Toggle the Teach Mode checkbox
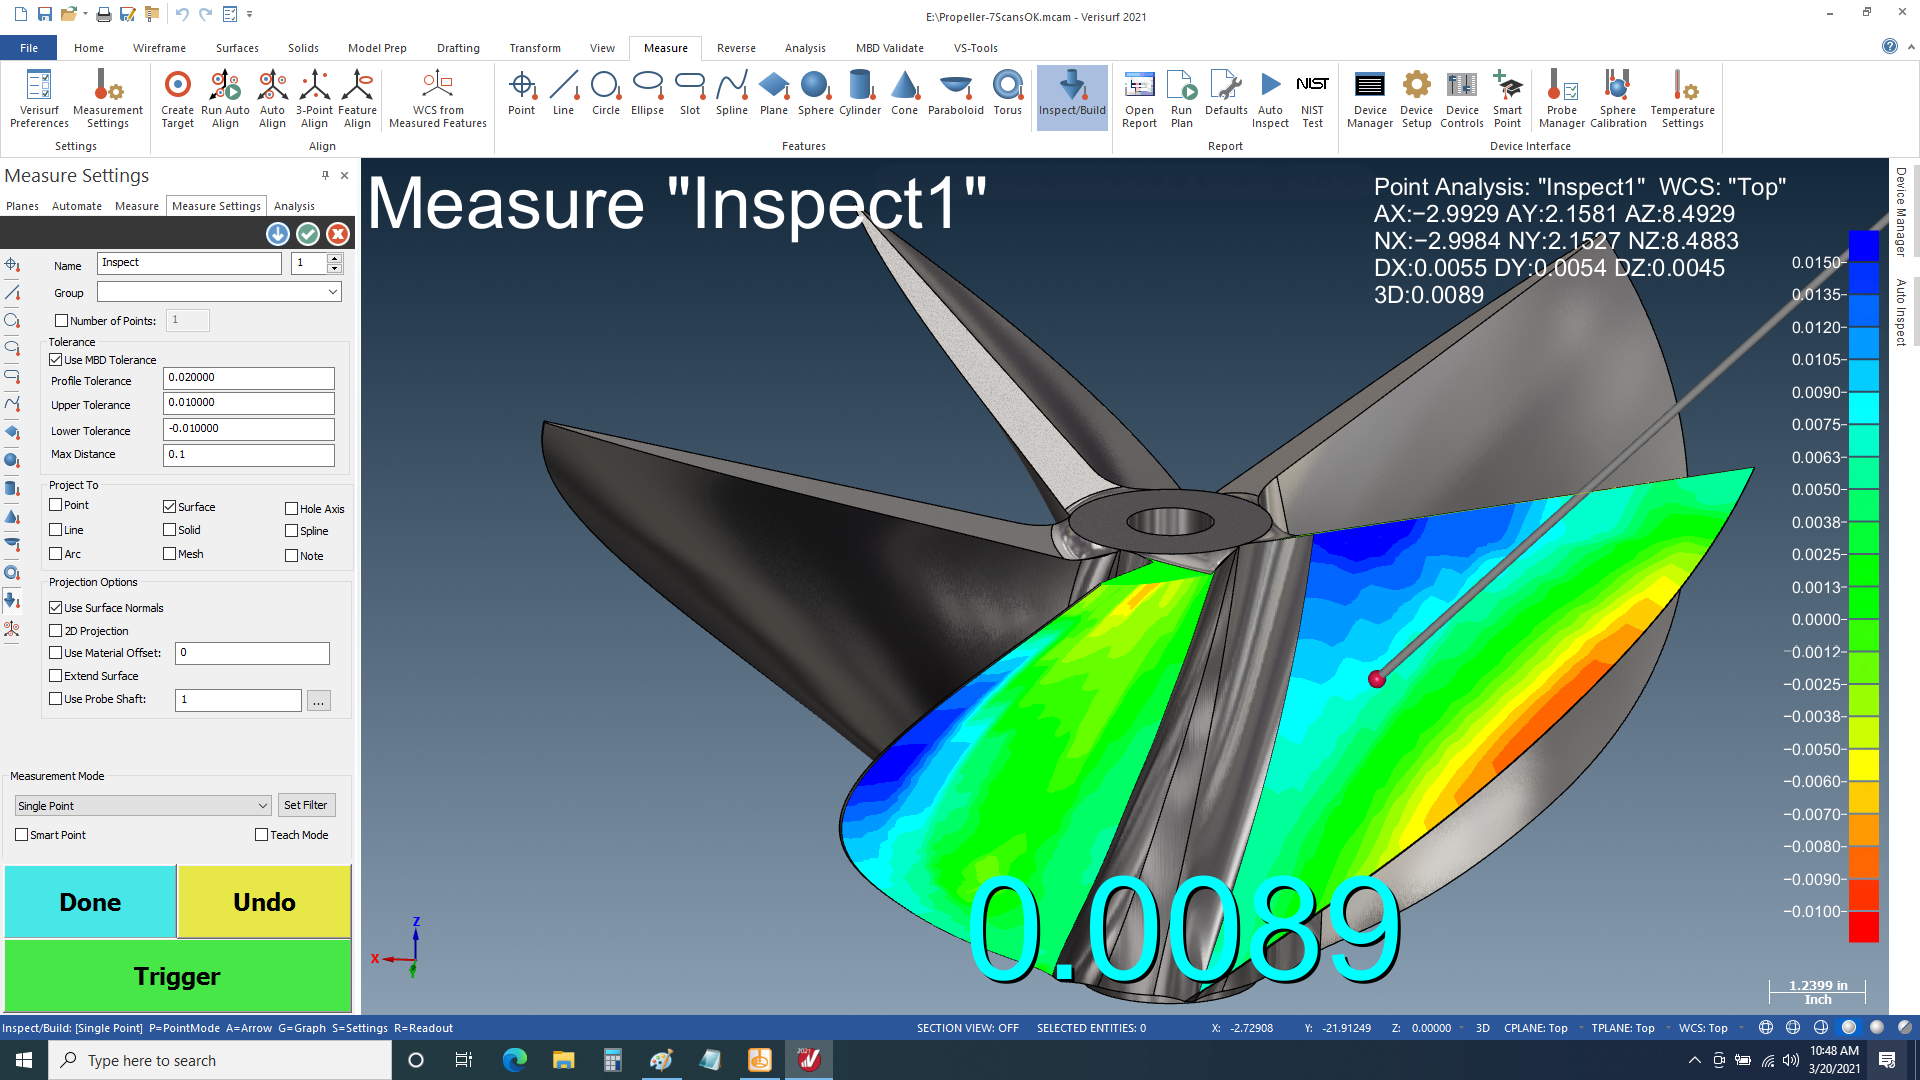 click(262, 835)
